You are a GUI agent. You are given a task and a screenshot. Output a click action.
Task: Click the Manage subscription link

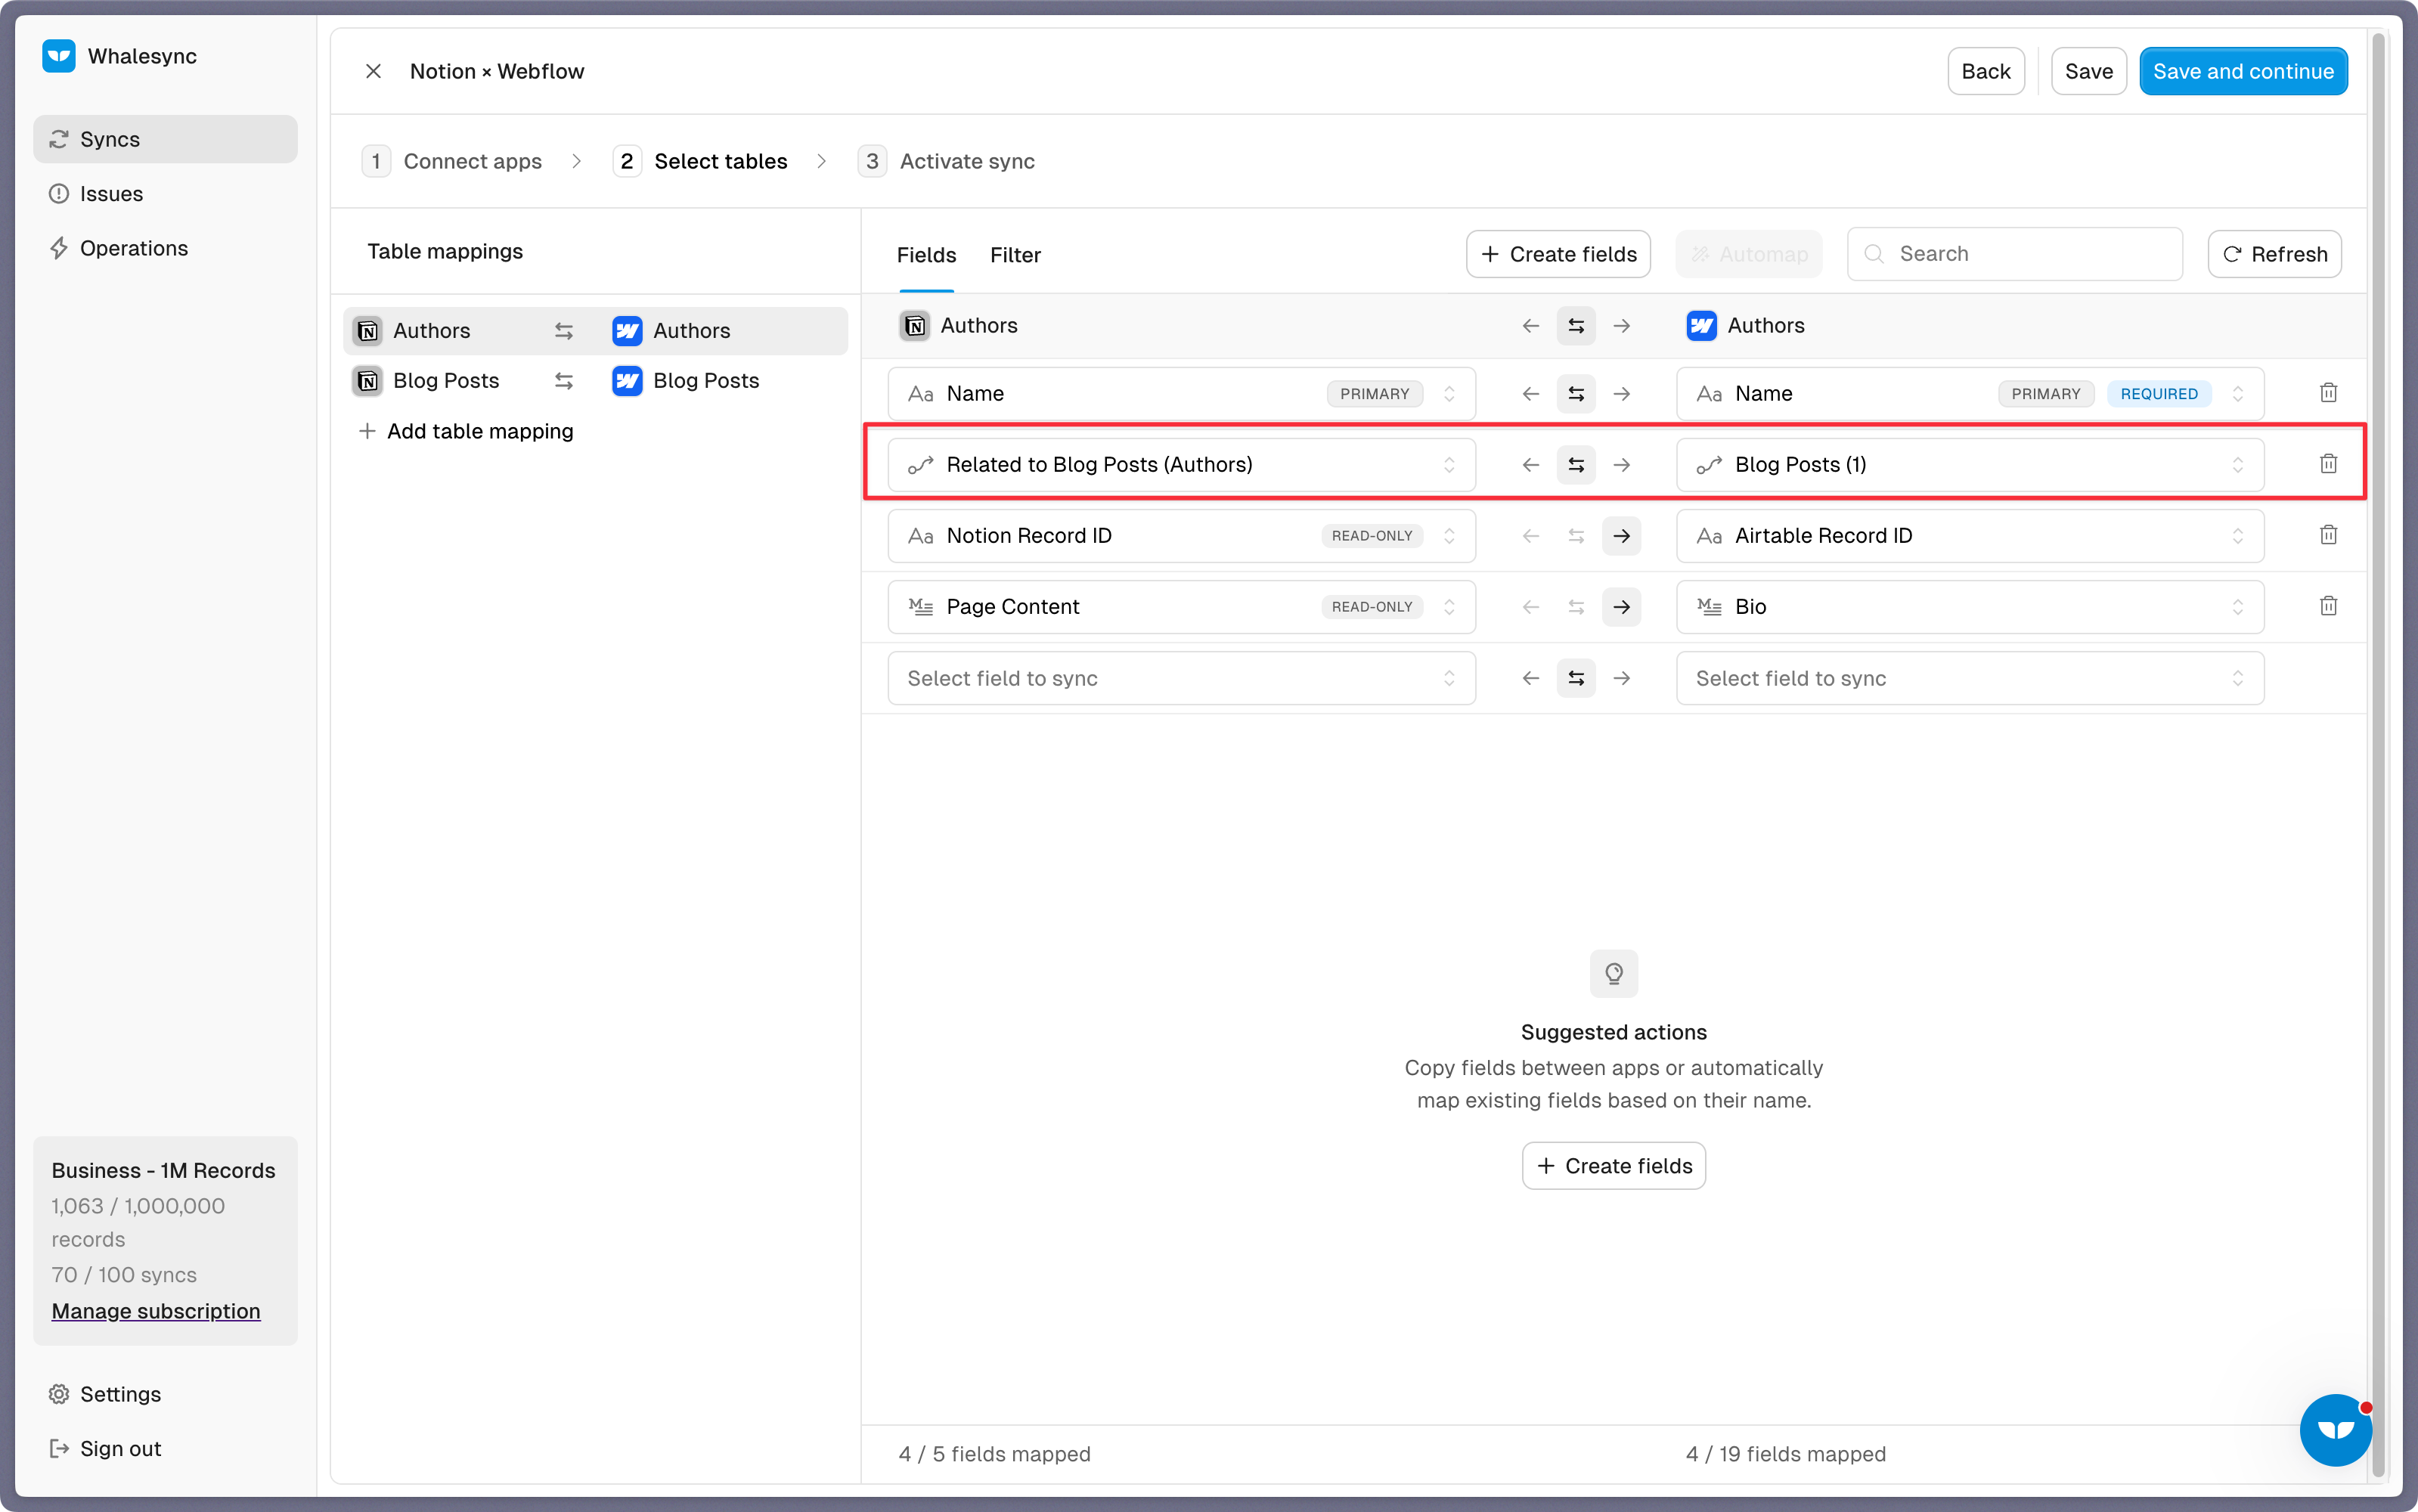click(156, 1310)
